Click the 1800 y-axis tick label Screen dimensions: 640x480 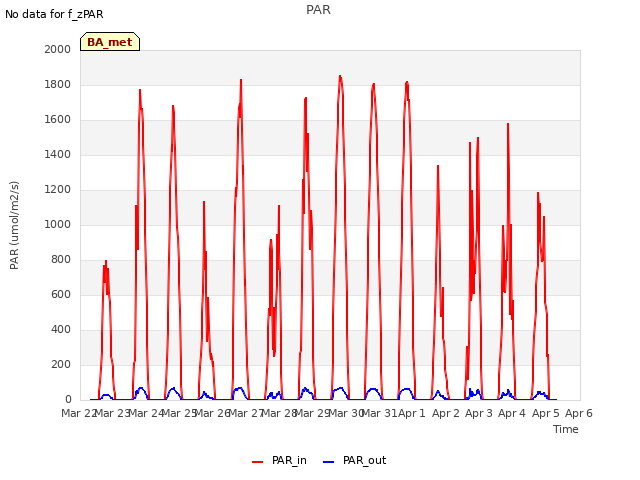[58, 84]
